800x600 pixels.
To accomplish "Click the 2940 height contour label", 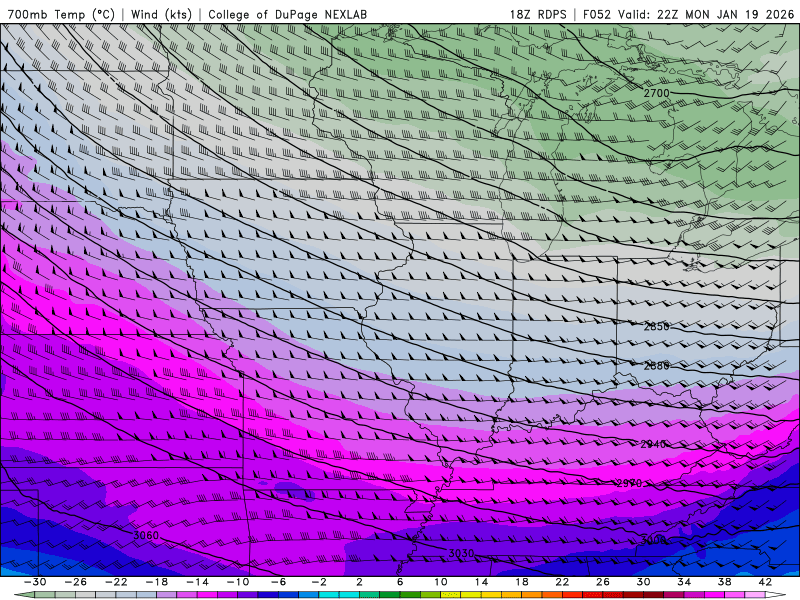I will pos(653,444).
